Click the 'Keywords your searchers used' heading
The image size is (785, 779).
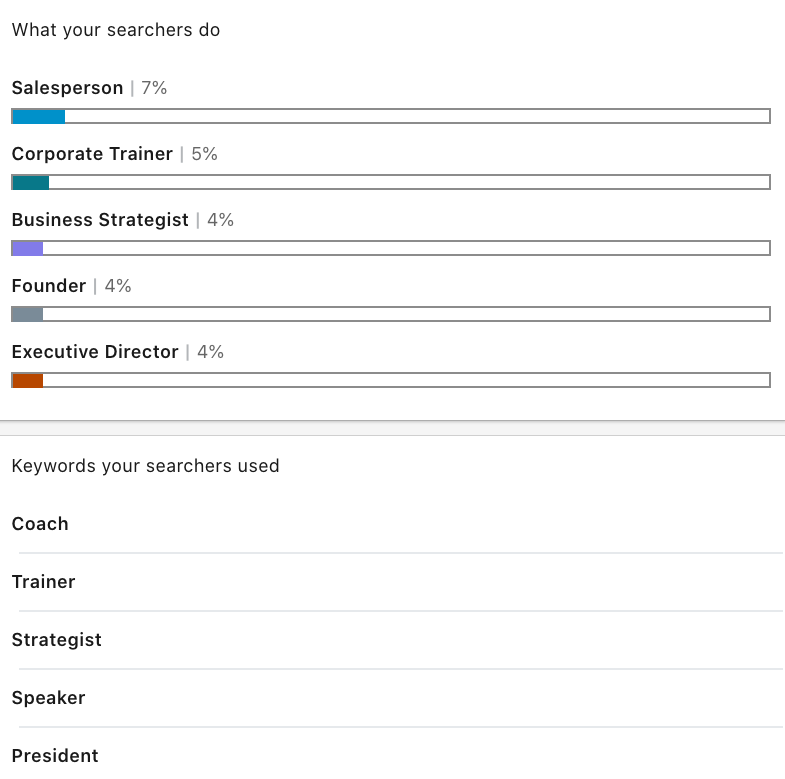(145, 466)
